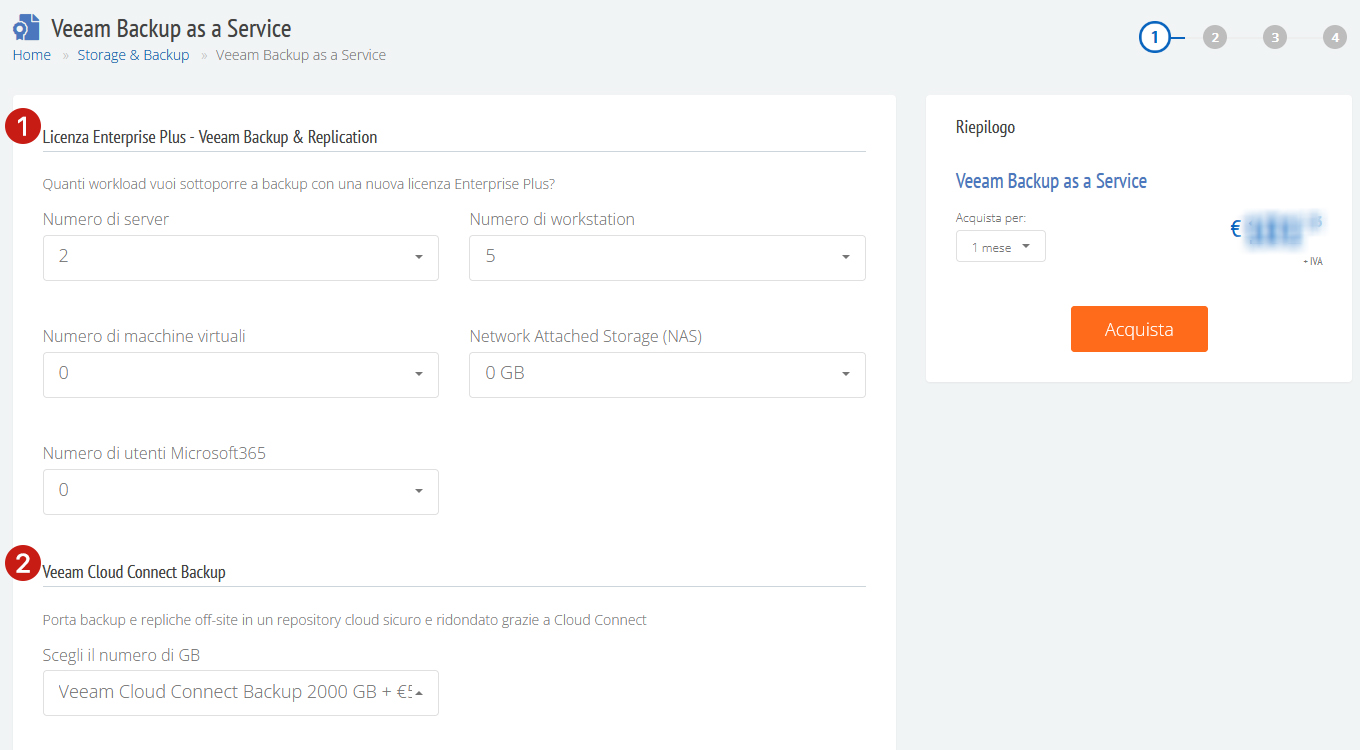This screenshot has width=1360, height=750.
Task: Expand the Veeam Cloud Connect Backup GB dropdown
Action: click(x=241, y=692)
